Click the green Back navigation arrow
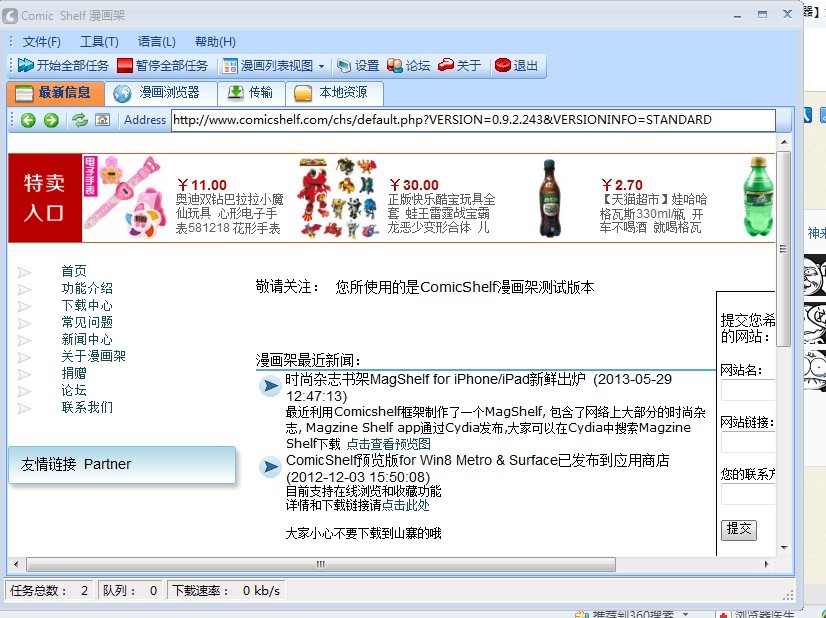 click(x=28, y=120)
